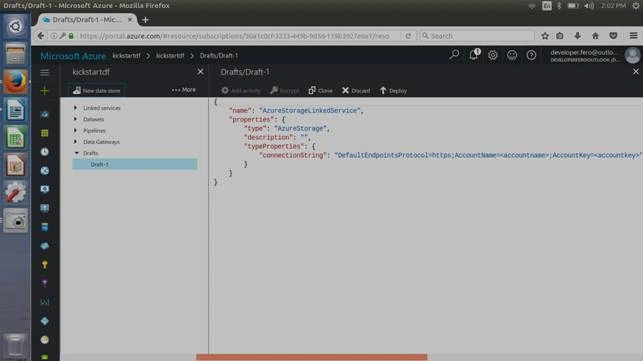Screen dimensions: 643x361
Task: Open the help question mark icon
Action: coord(531,55)
